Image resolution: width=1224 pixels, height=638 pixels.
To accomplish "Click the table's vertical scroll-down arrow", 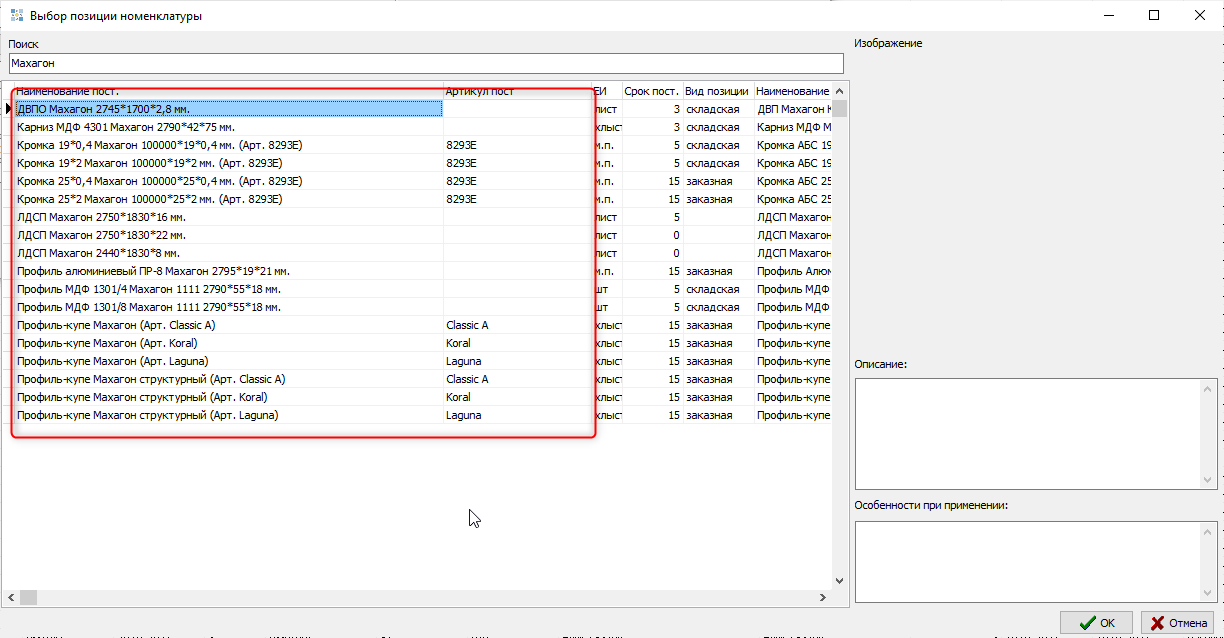I will pos(840,580).
